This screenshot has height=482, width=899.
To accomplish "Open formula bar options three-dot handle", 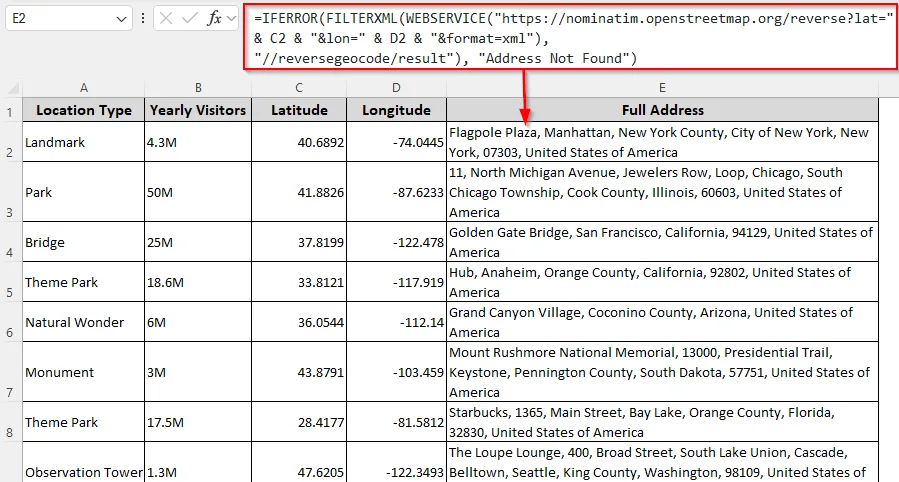I will 143,18.
